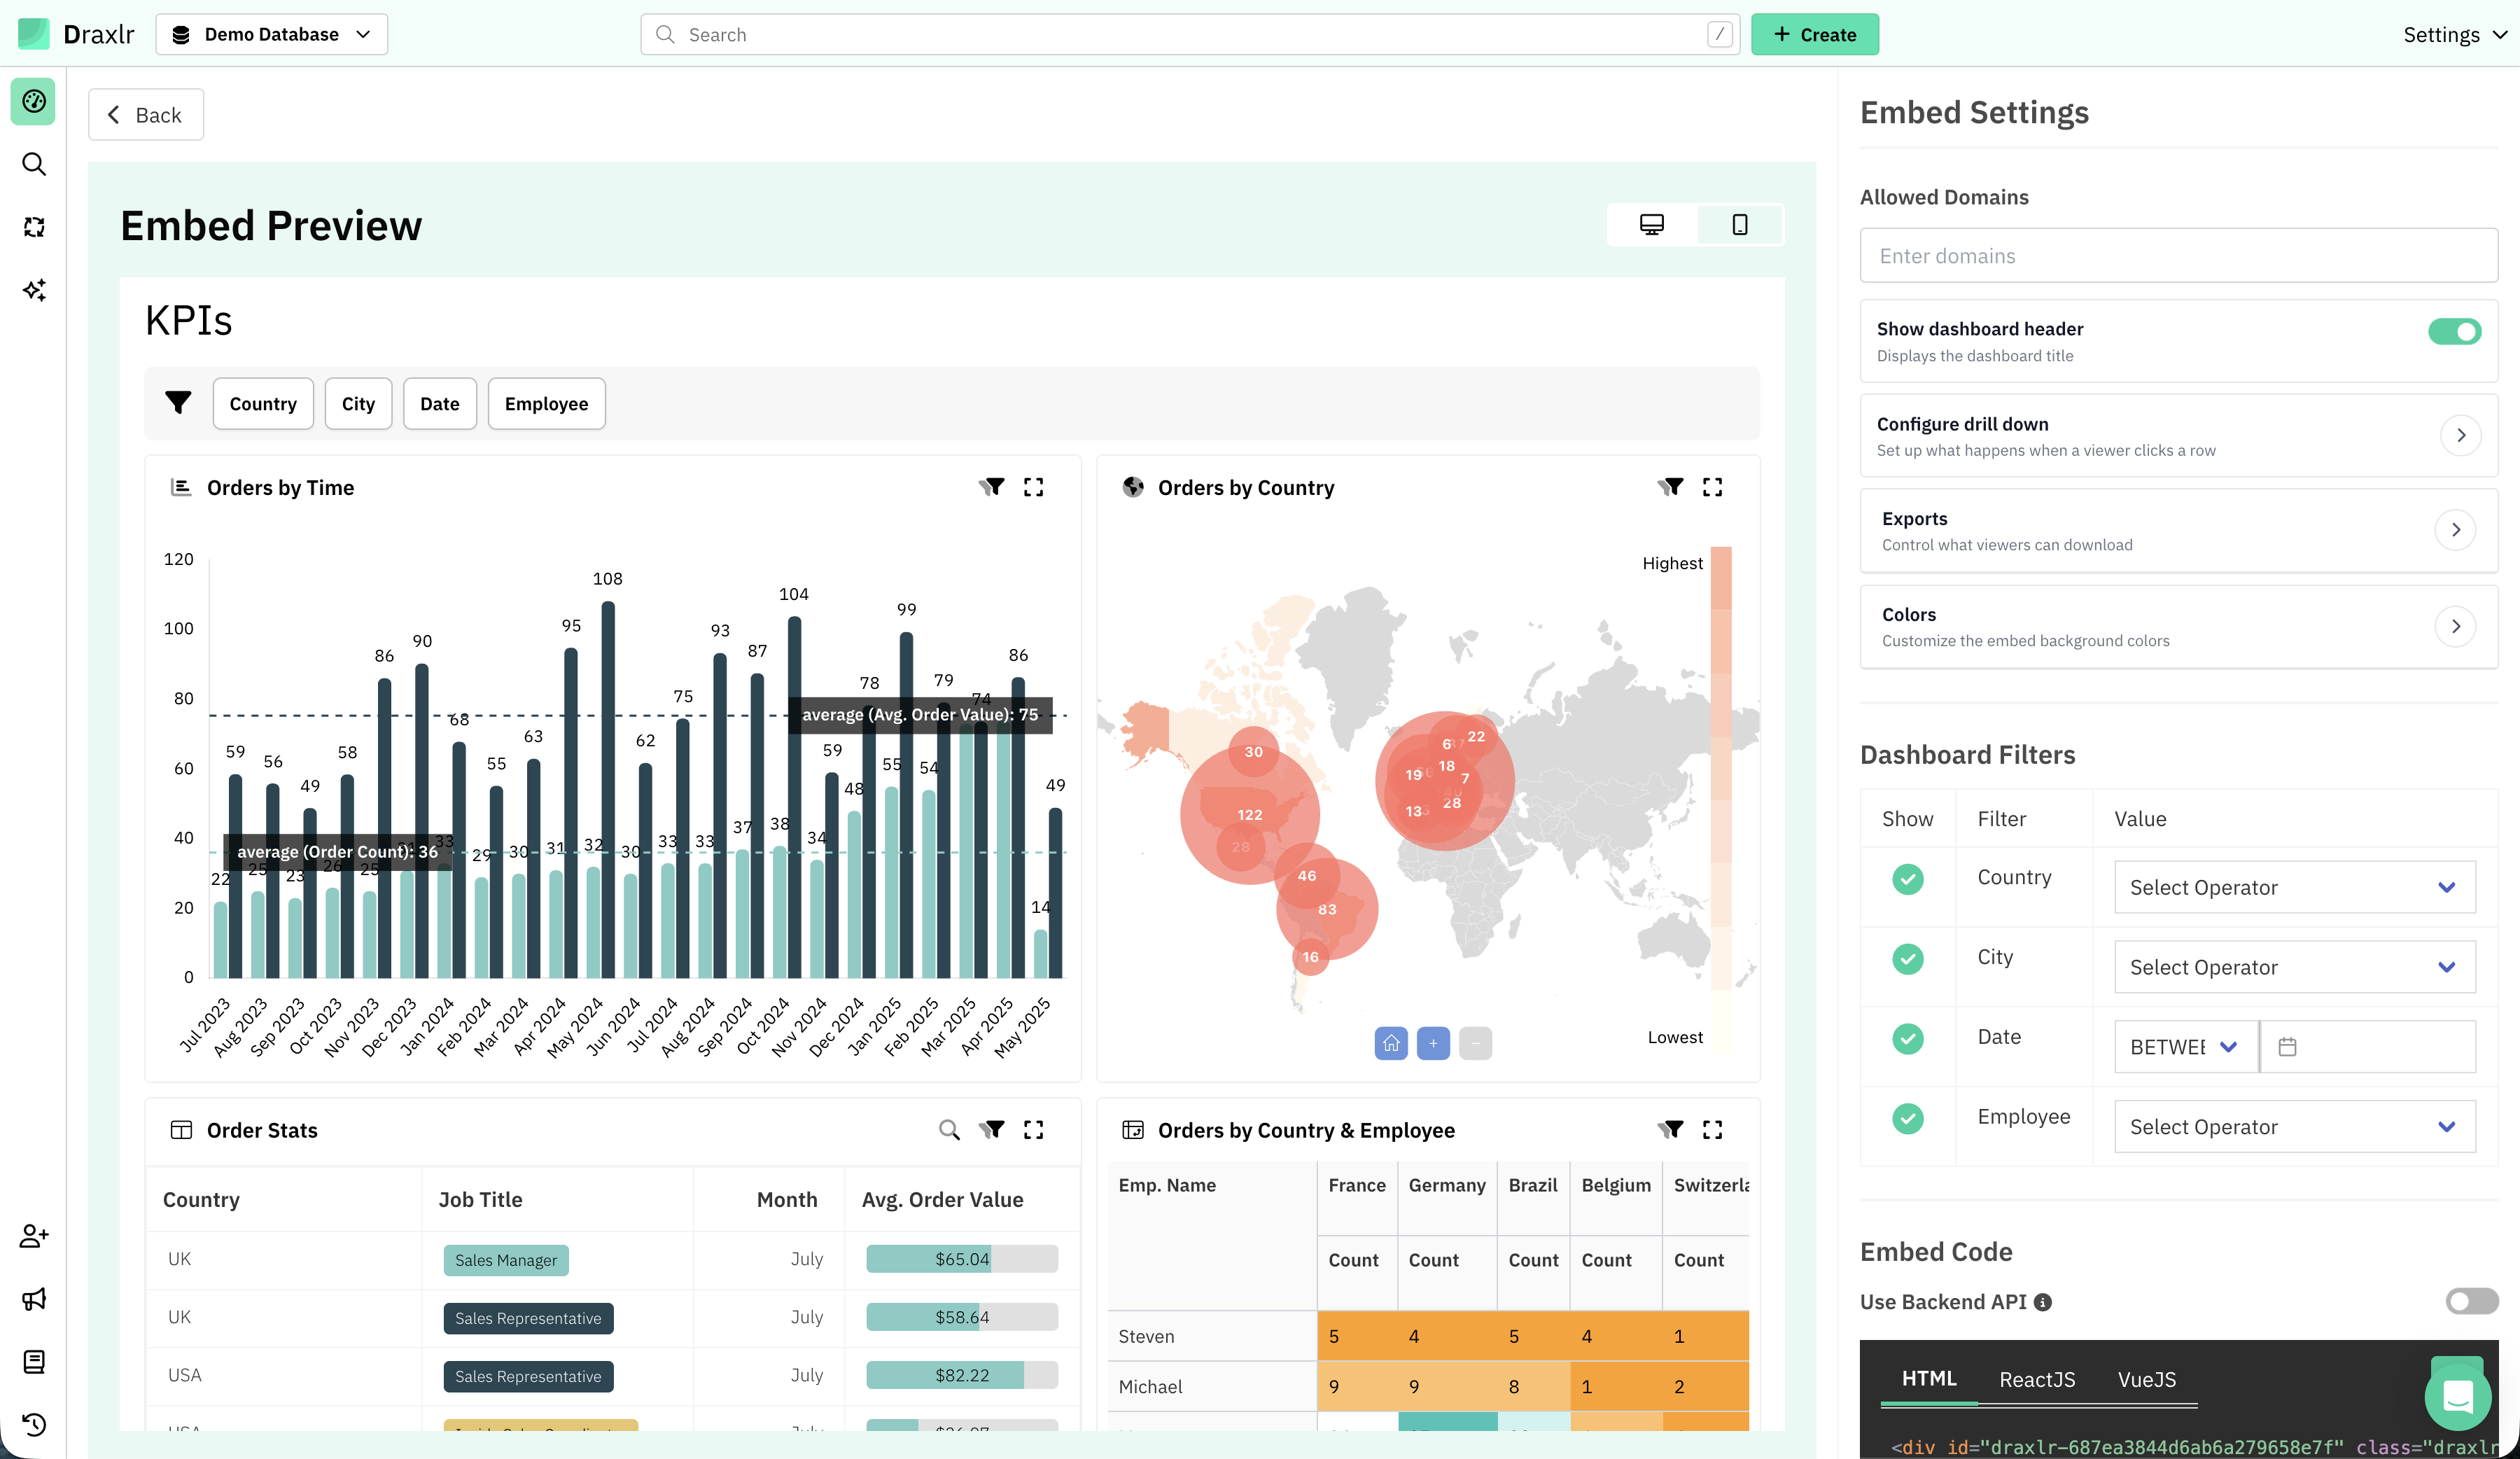This screenshot has width=2520, height=1459.
Task: Switch to mobile preview icon
Action: click(1739, 225)
